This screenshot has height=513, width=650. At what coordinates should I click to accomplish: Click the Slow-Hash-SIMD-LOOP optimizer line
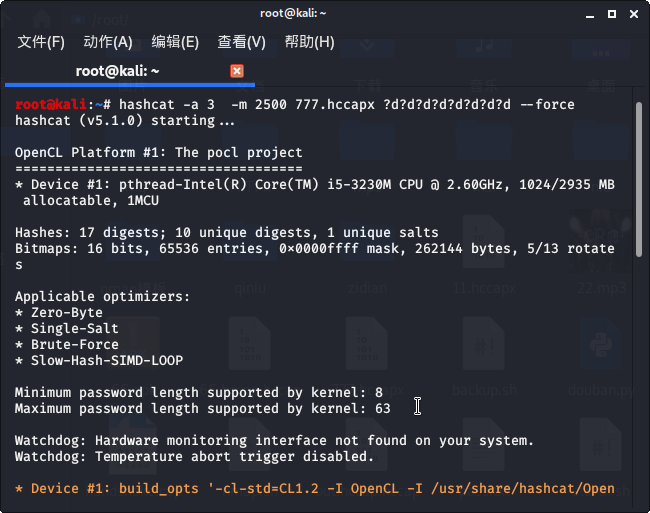pos(99,361)
